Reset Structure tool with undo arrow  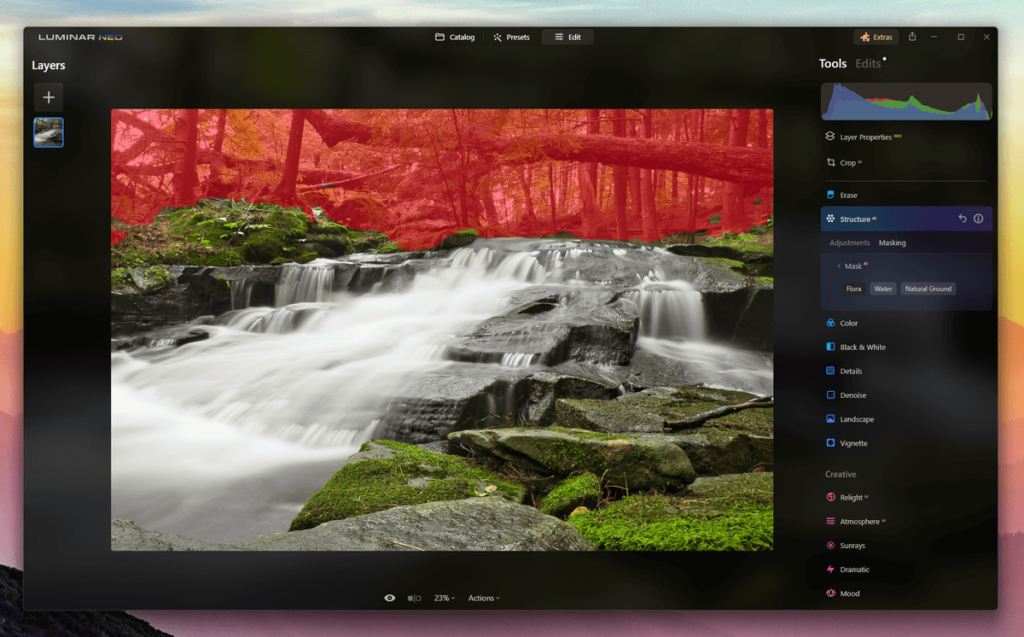coord(962,219)
